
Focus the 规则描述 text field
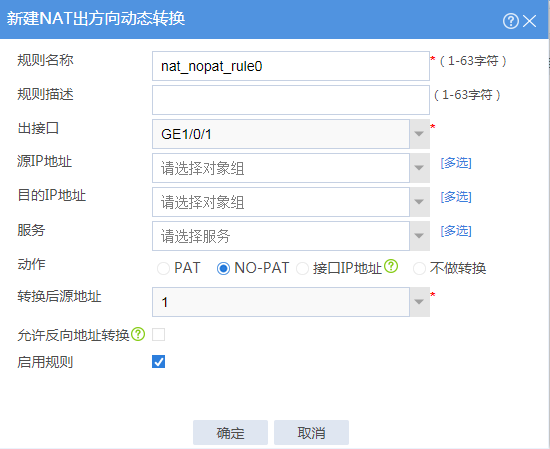291,100
